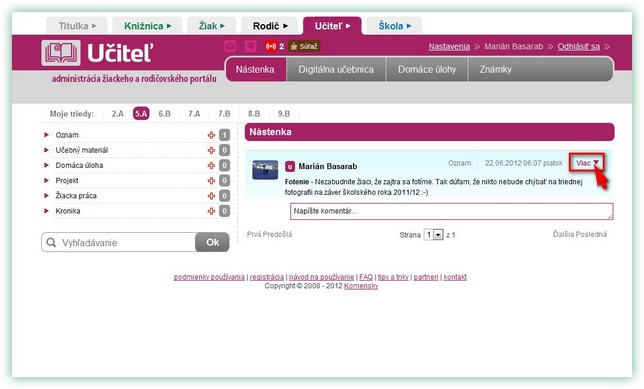
Task: Add Žiacka práca using plus icon
Action: coord(211,196)
